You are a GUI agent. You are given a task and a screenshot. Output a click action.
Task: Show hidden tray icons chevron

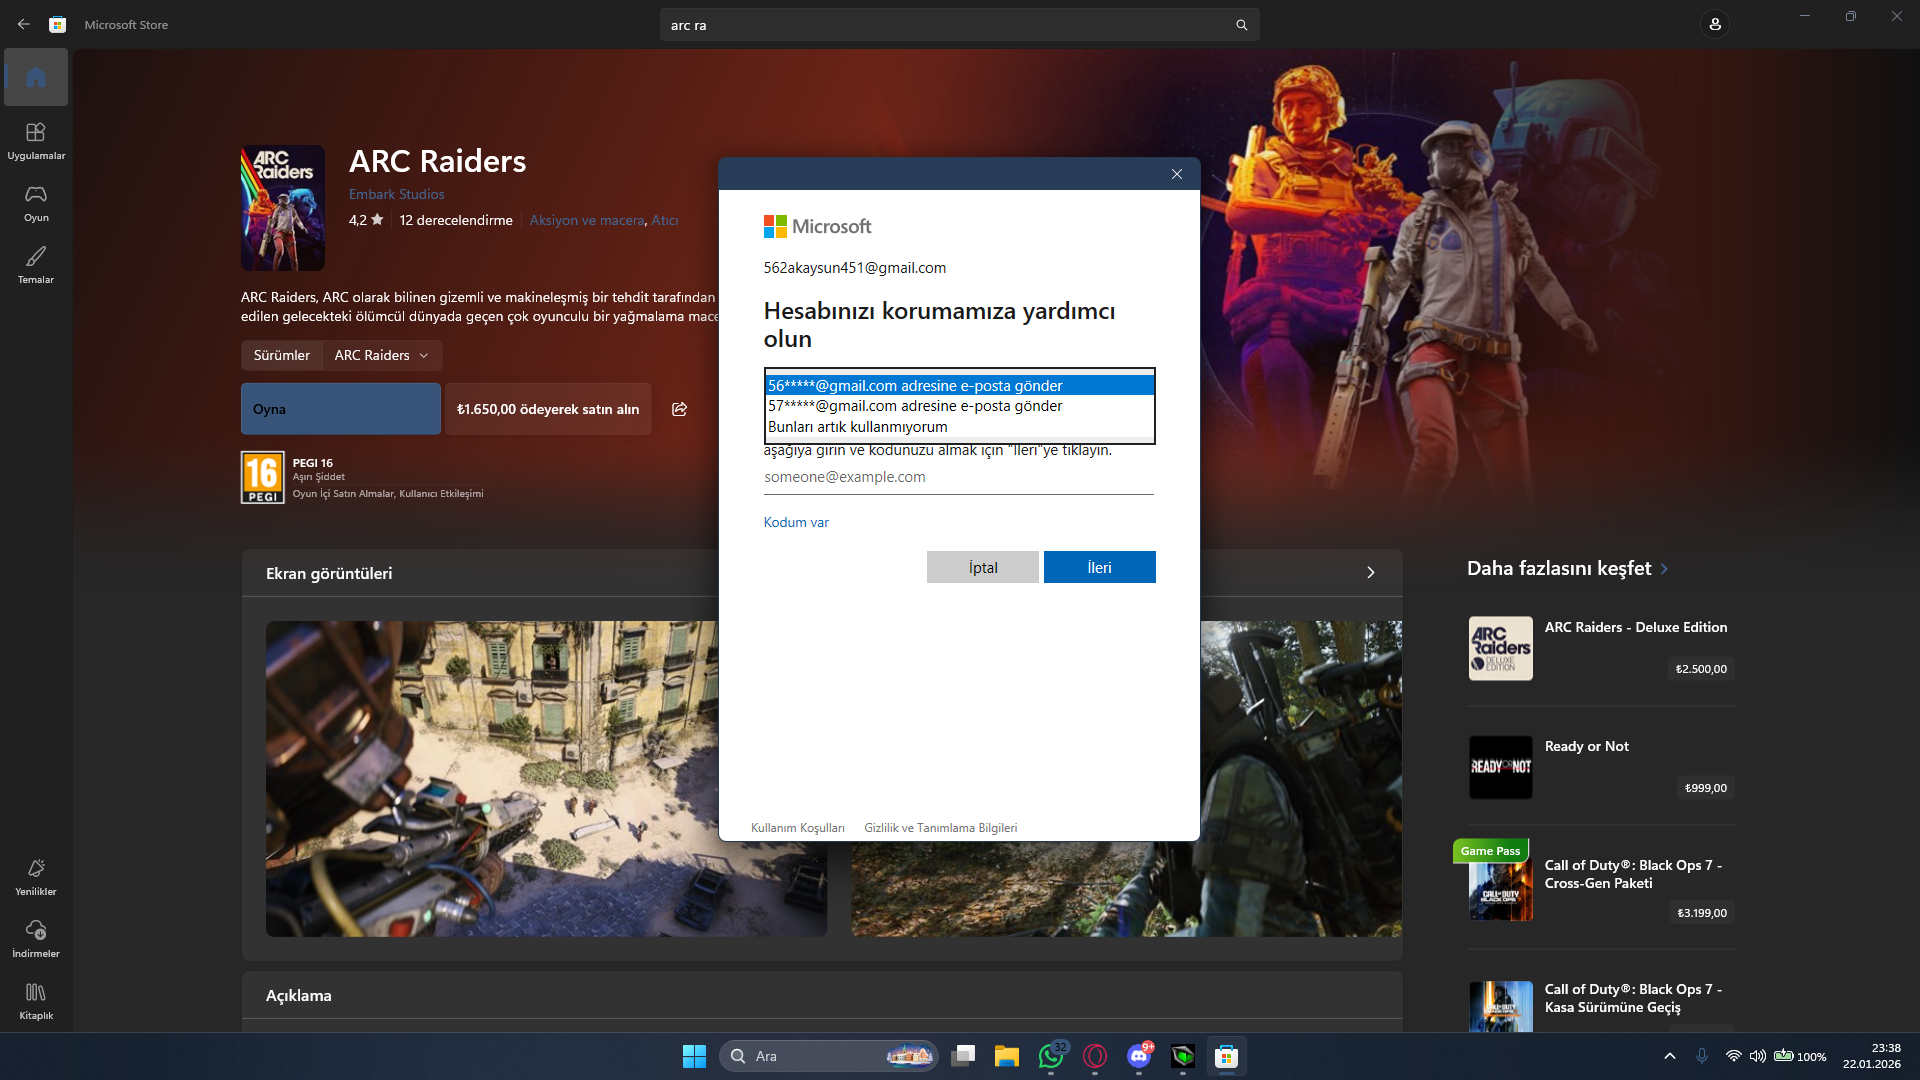click(x=1669, y=1056)
